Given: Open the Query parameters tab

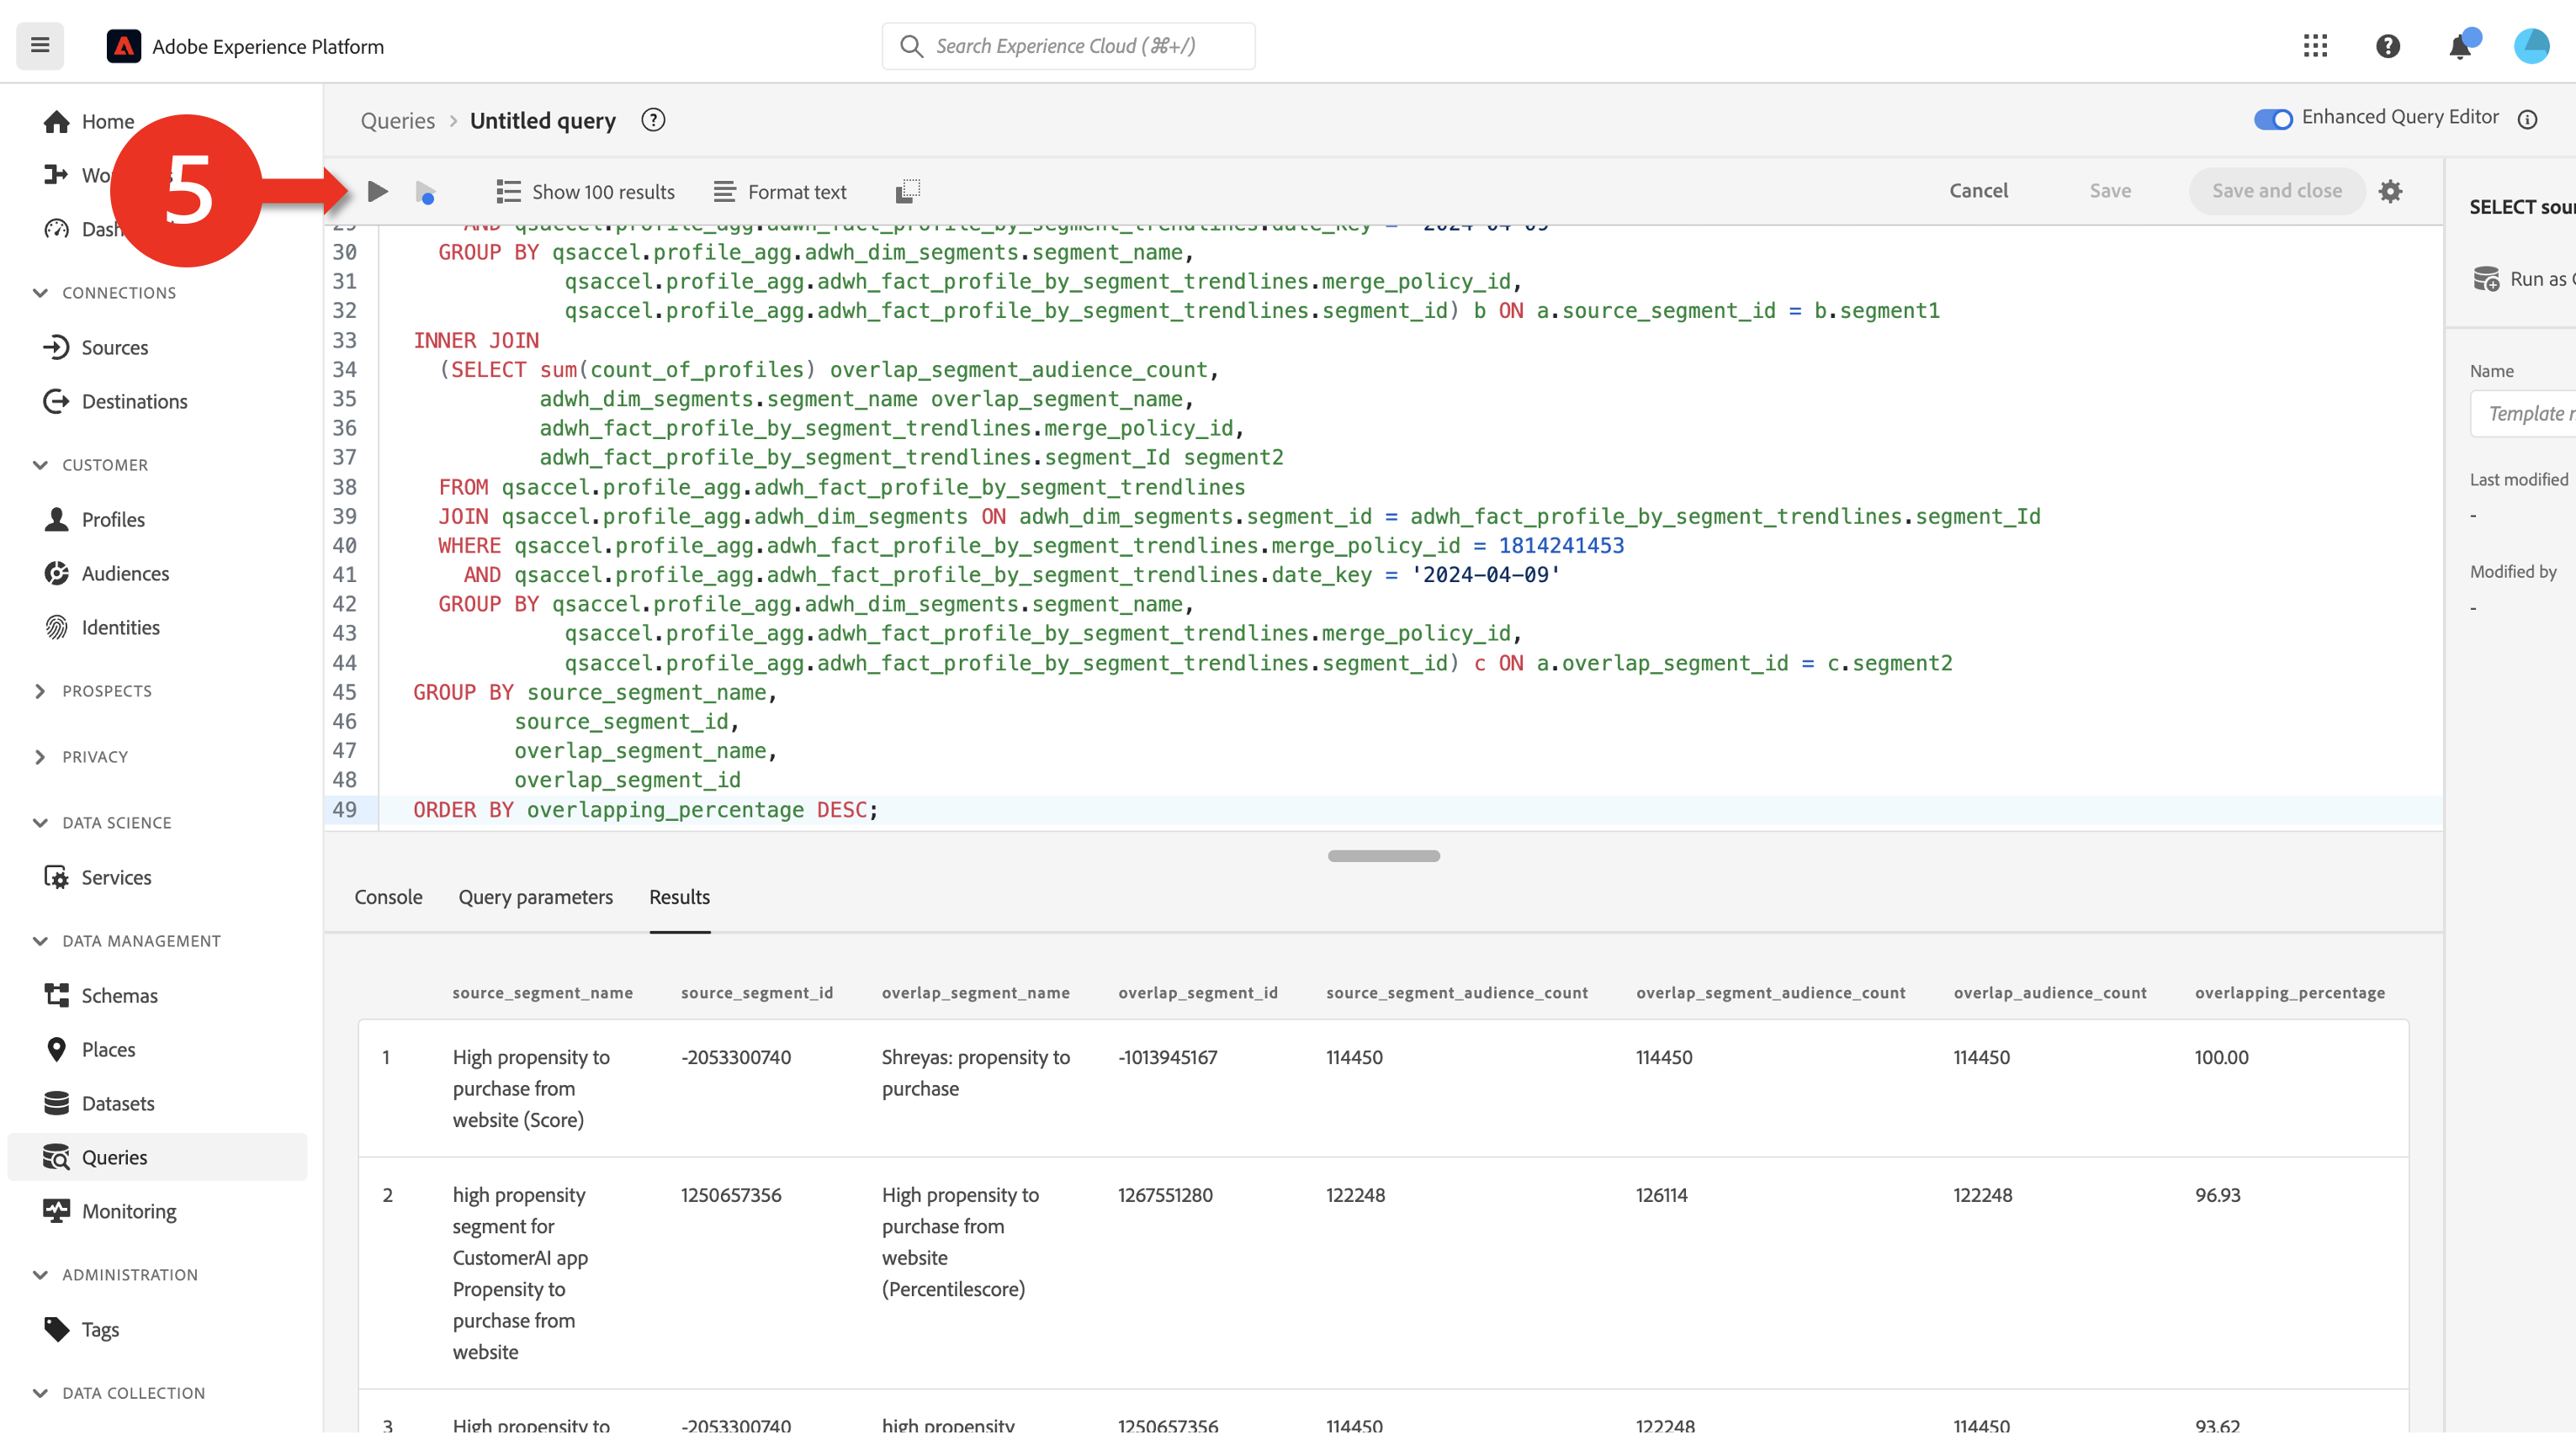Looking at the screenshot, I should [x=536, y=897].
